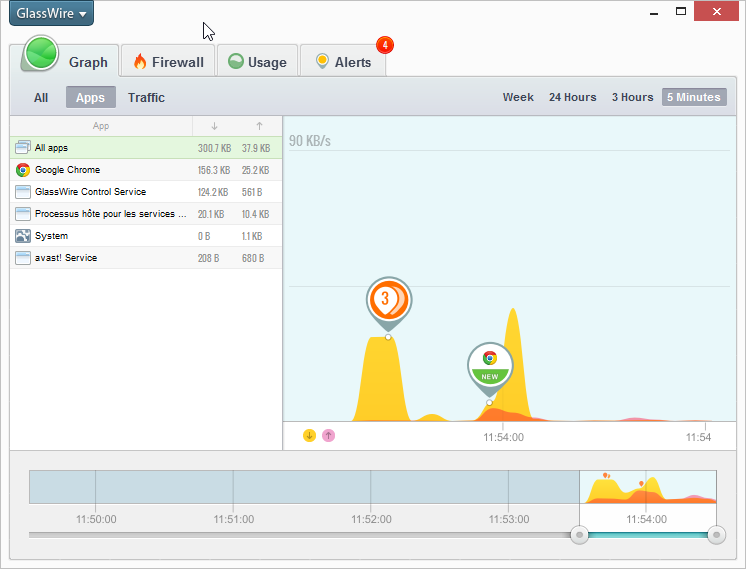Sort by upload arrow column header
The width and height of the screenshot is (746, 569).
pyautogui.click(x=259, y=126)
